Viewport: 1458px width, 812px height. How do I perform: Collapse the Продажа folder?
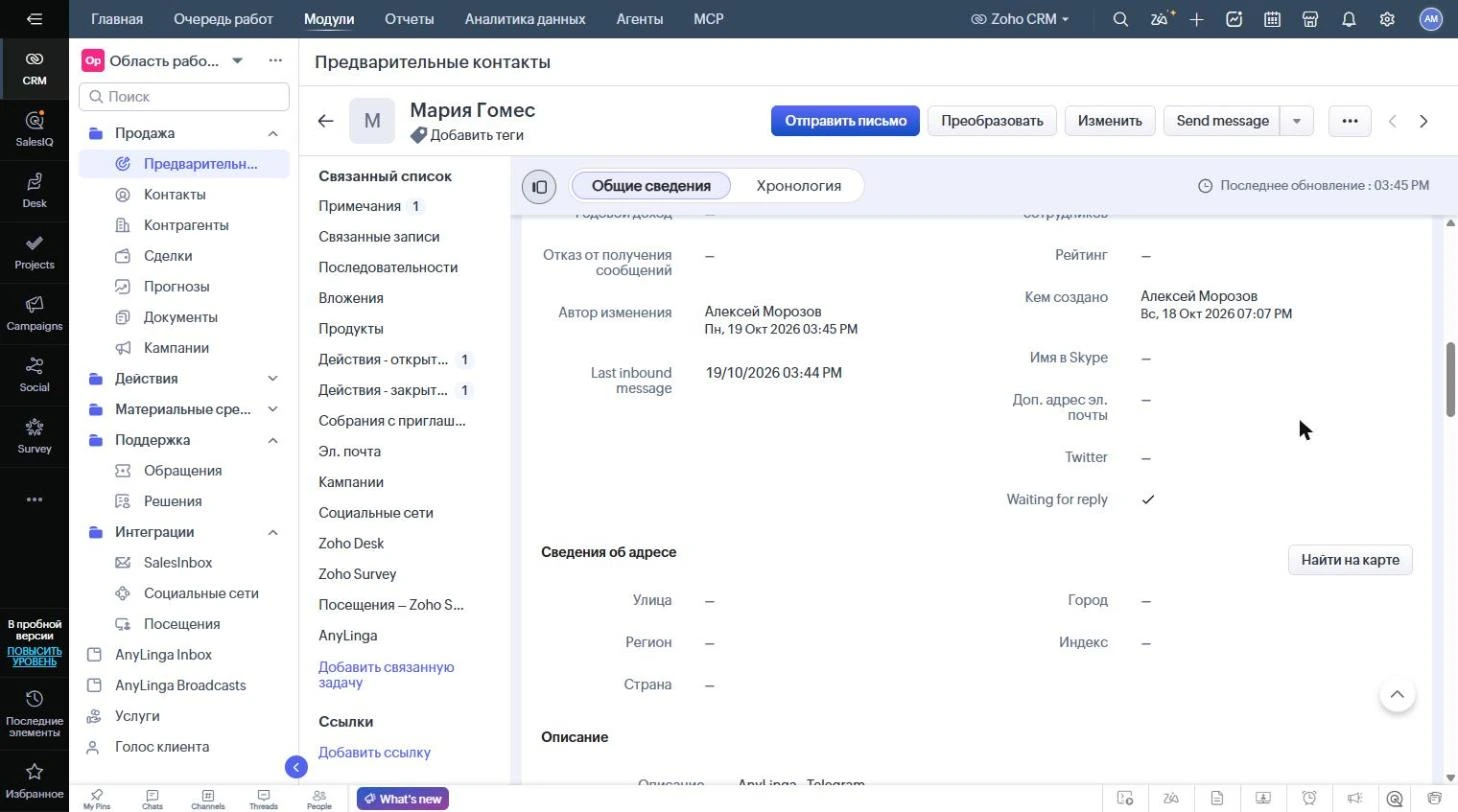[272, 133]
